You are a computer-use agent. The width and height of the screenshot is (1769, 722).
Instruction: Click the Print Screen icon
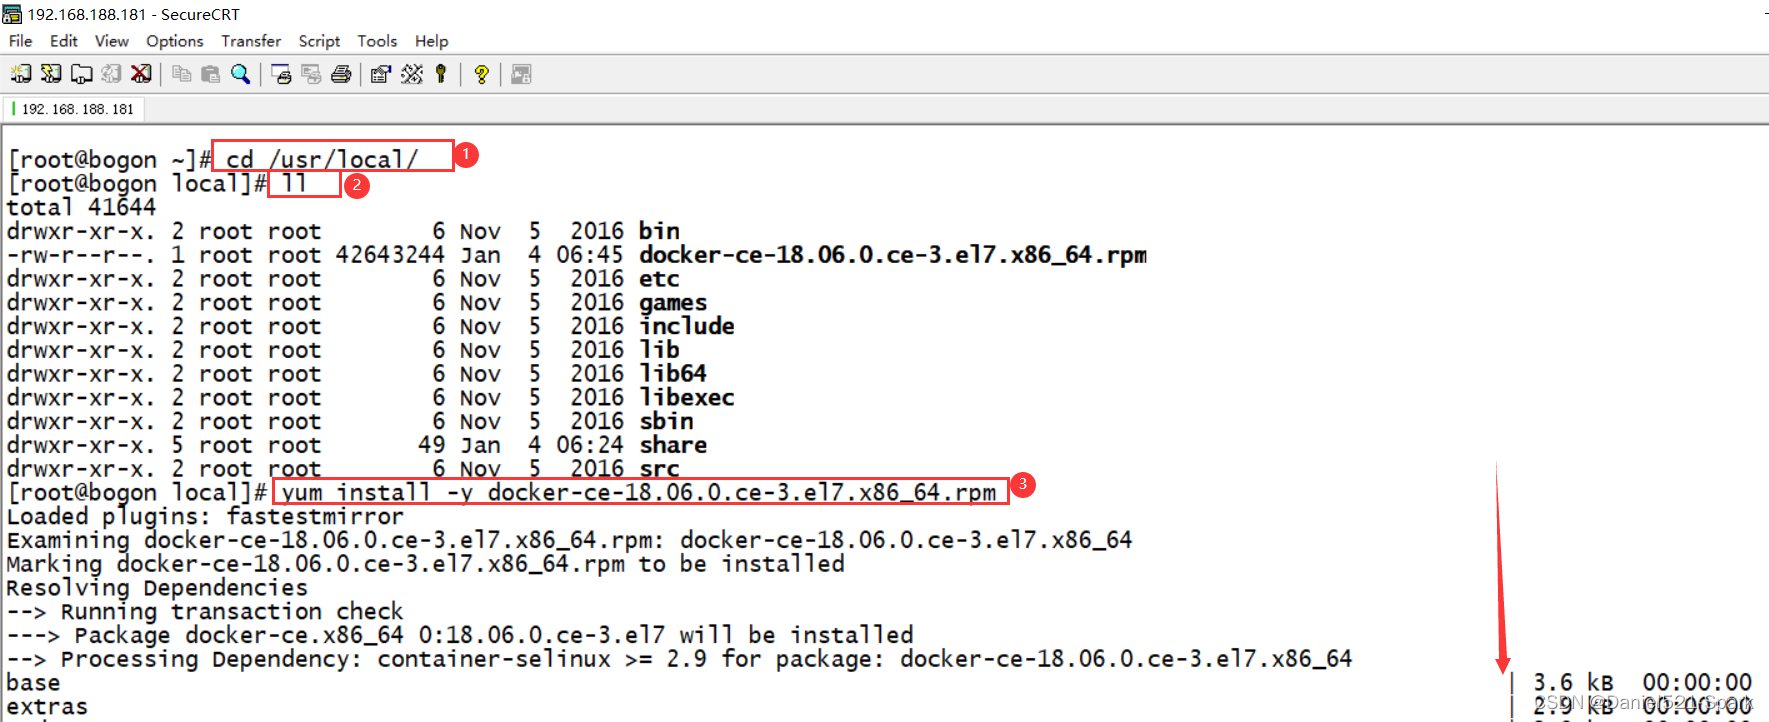pyautogui.click(x=281, y=74)
